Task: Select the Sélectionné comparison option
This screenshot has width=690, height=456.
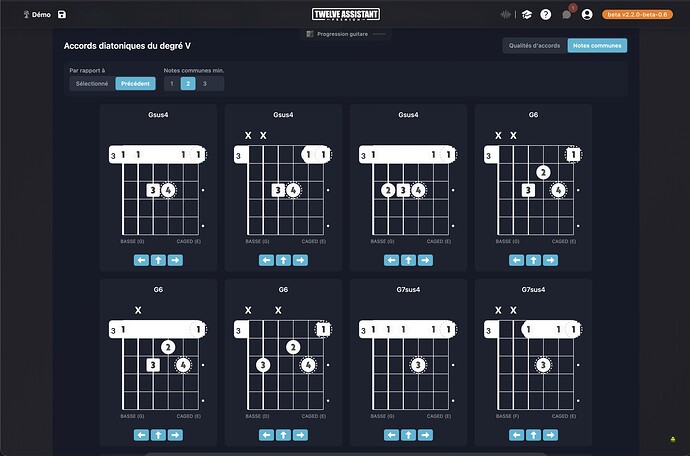Action: click(92, 84)
